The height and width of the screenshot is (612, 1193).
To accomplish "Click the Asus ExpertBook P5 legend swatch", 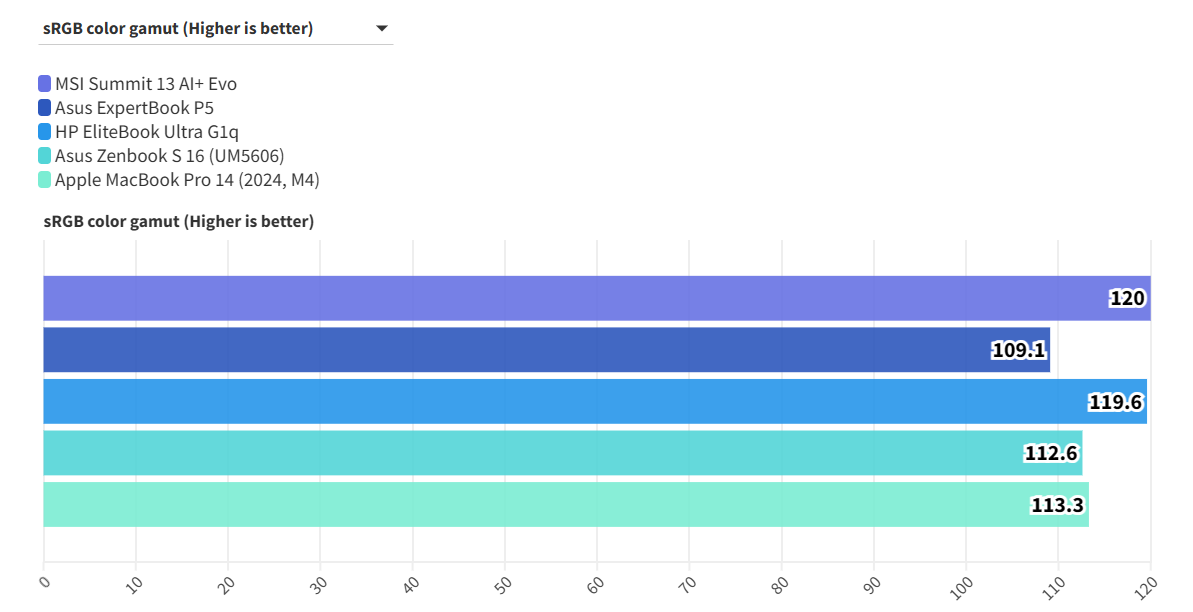I will point(45,108).
